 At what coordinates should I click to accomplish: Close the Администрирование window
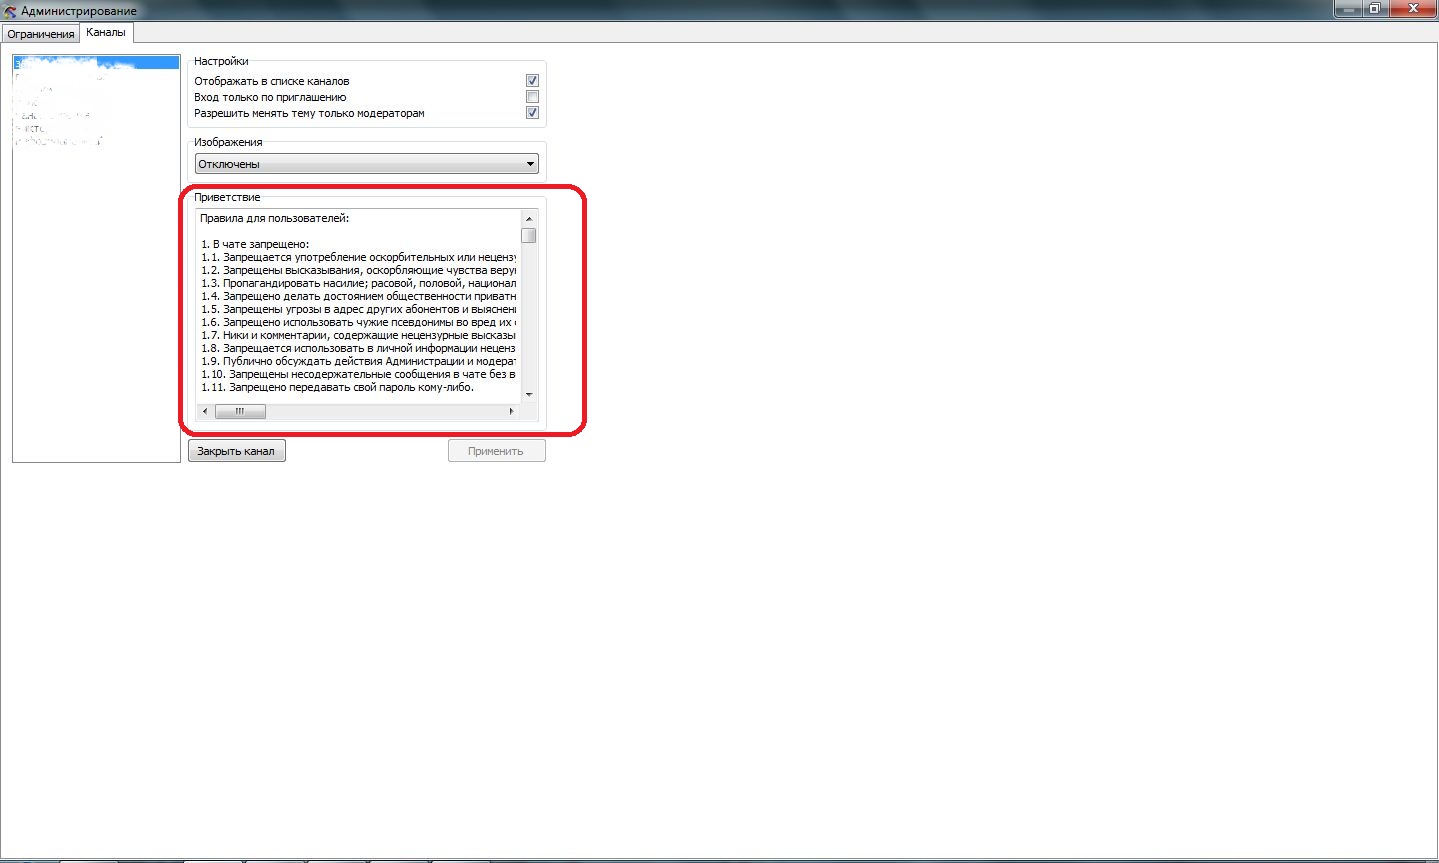(1414, 8)
